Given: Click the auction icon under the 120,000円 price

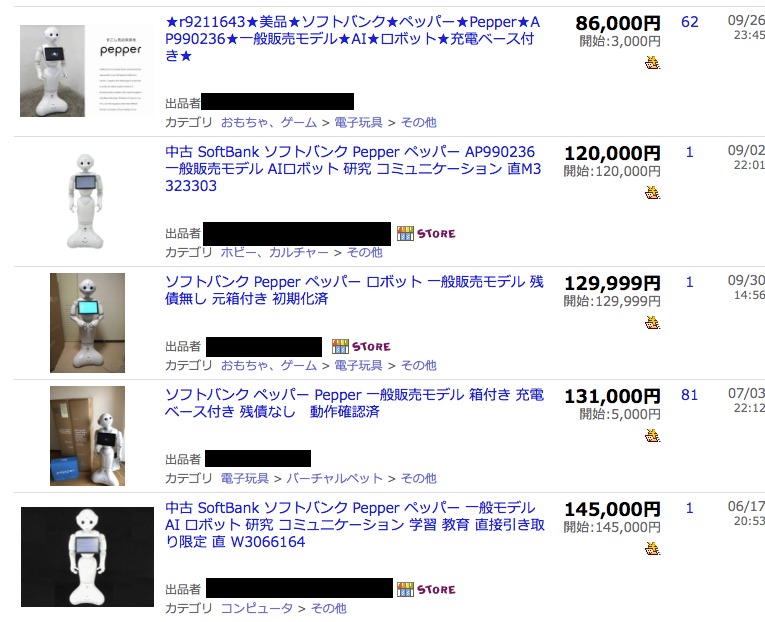Looking at the screenshot, I should 652,192.
